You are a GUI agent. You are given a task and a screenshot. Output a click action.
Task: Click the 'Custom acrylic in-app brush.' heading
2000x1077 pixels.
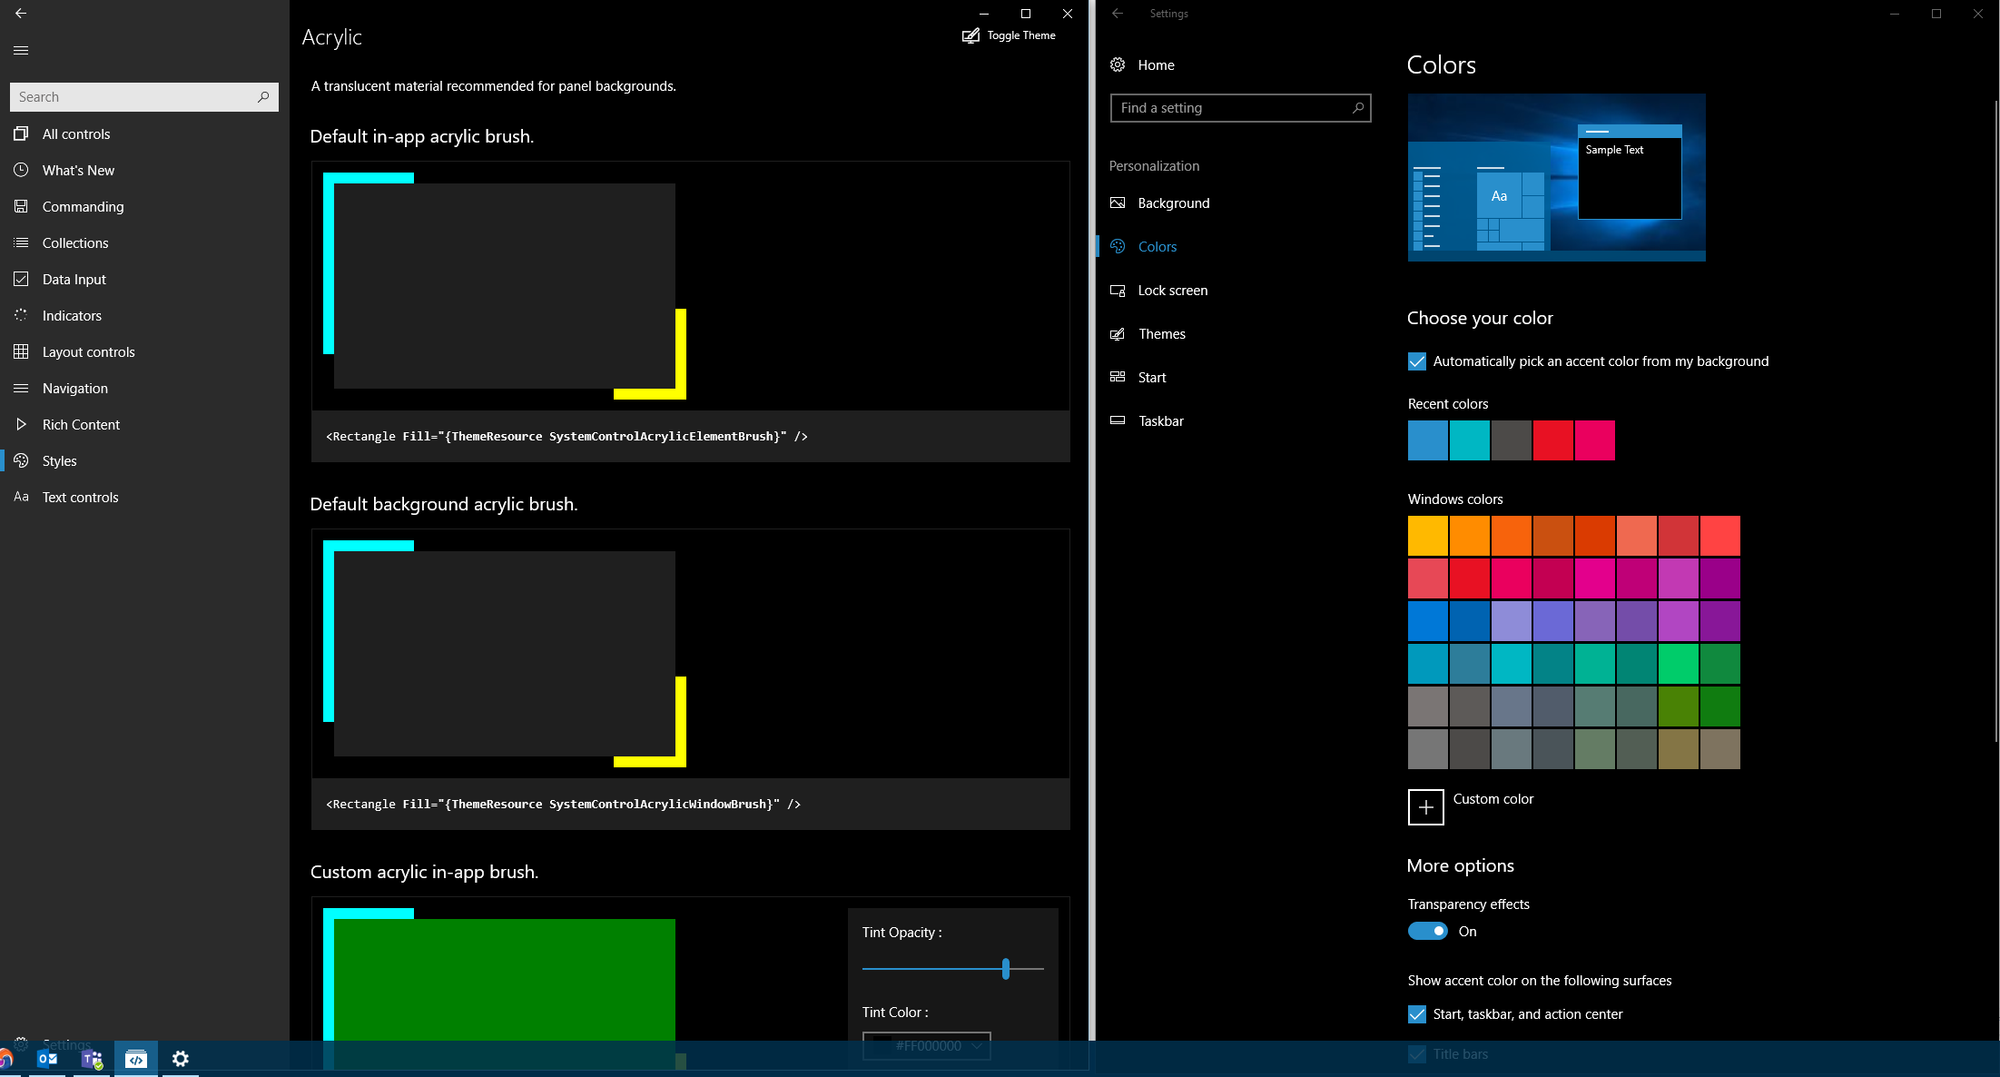(424, 872)
